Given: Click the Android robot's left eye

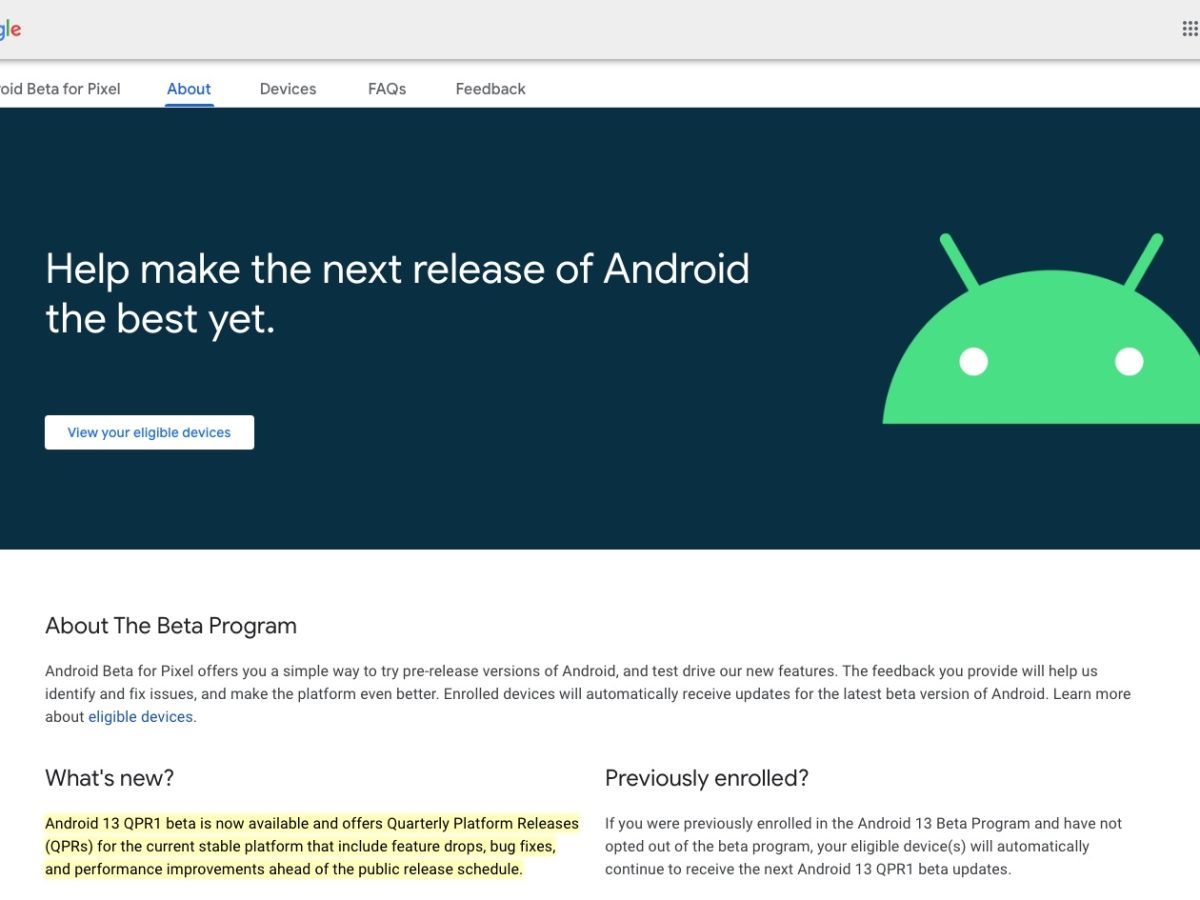Looking at the screenshot, I should click(973, 361).
